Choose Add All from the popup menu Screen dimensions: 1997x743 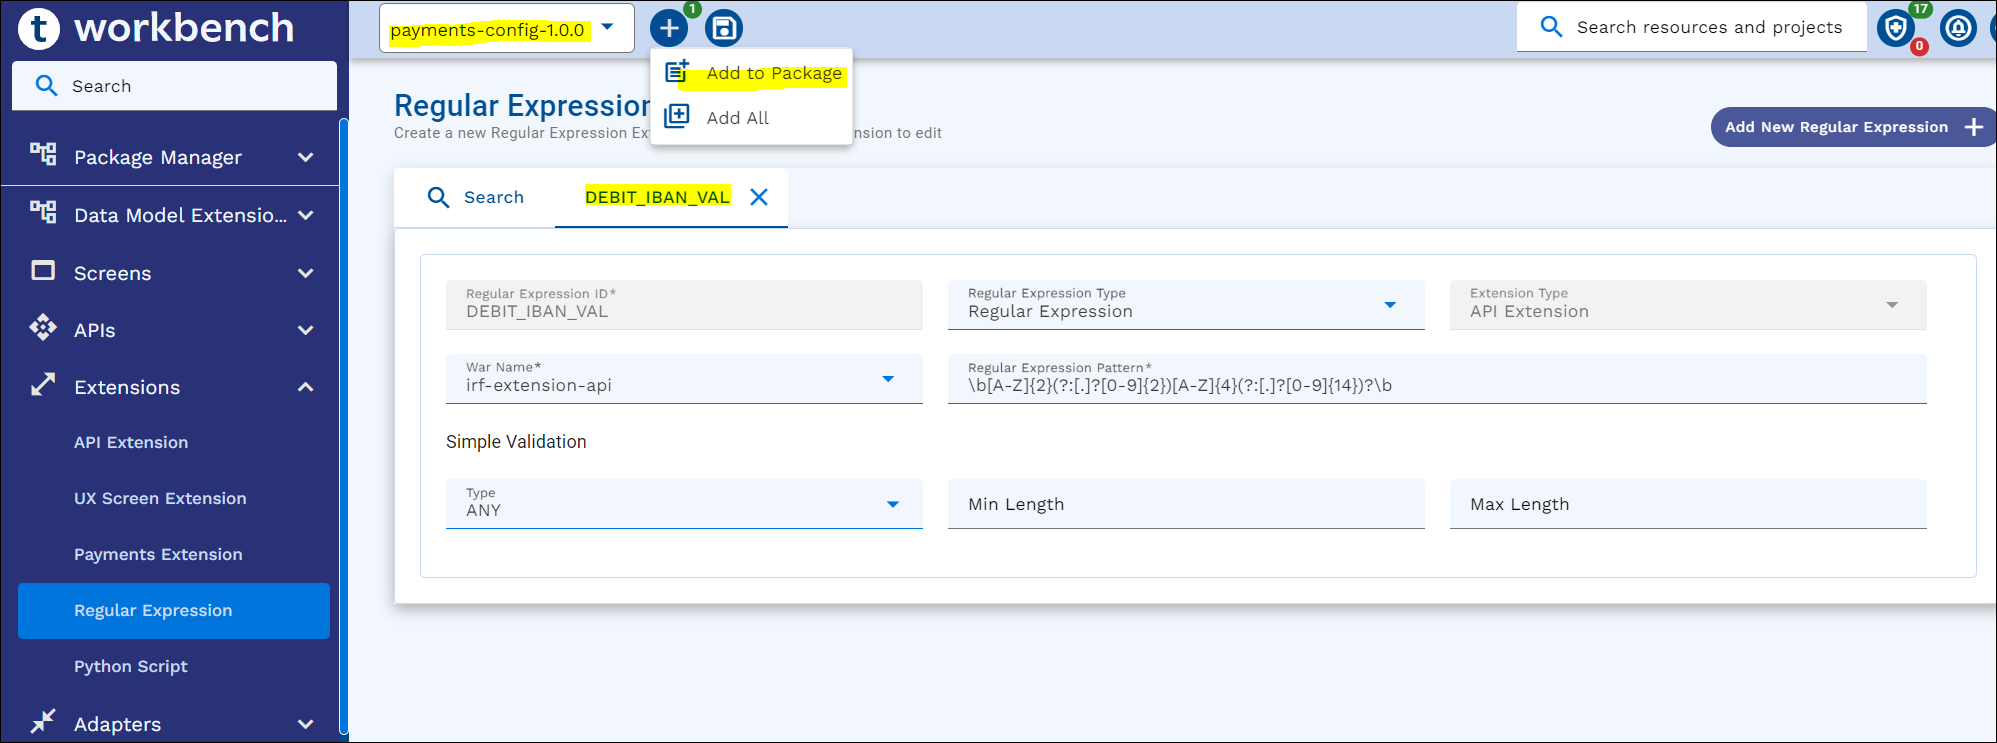click(x=737, y=118)
